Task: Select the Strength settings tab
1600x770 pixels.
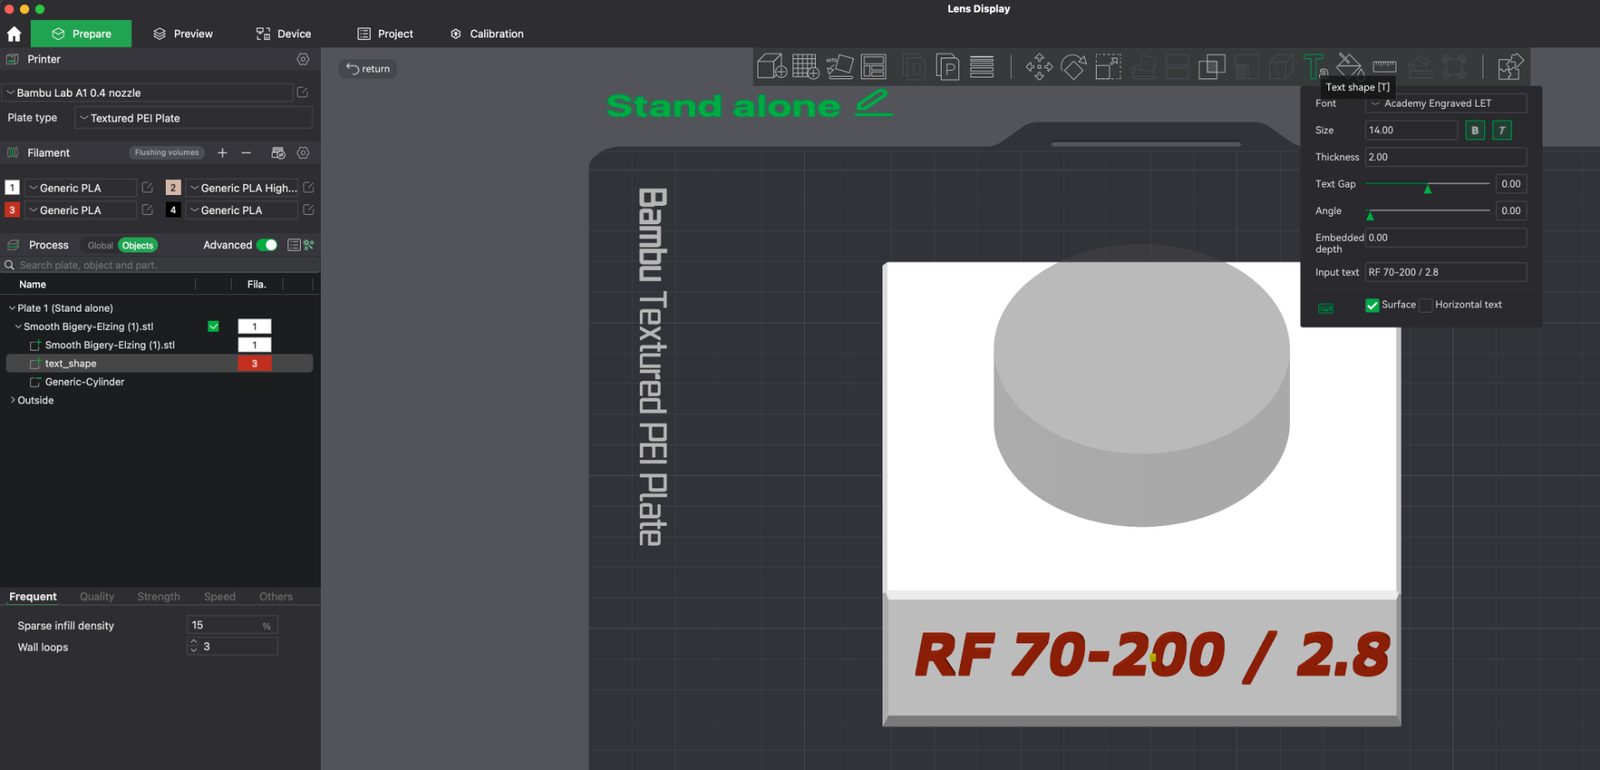Action: click(159, 597)
